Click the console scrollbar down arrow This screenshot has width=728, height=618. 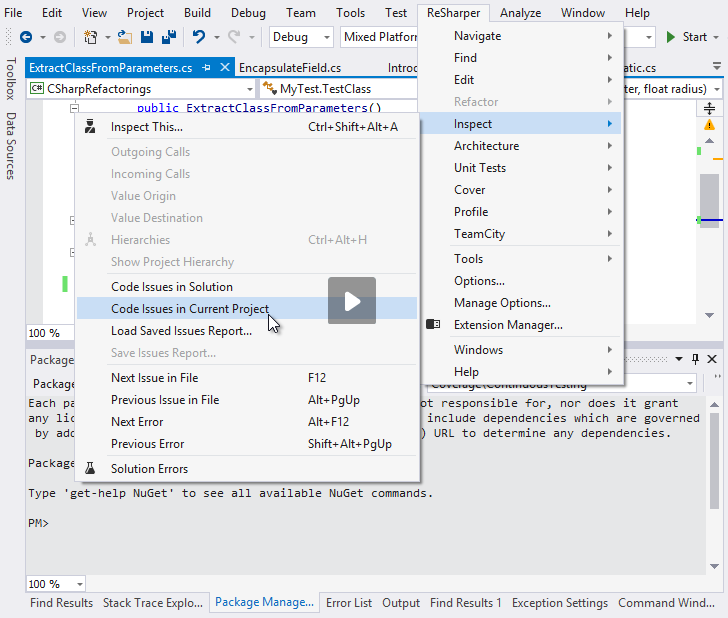714,566
